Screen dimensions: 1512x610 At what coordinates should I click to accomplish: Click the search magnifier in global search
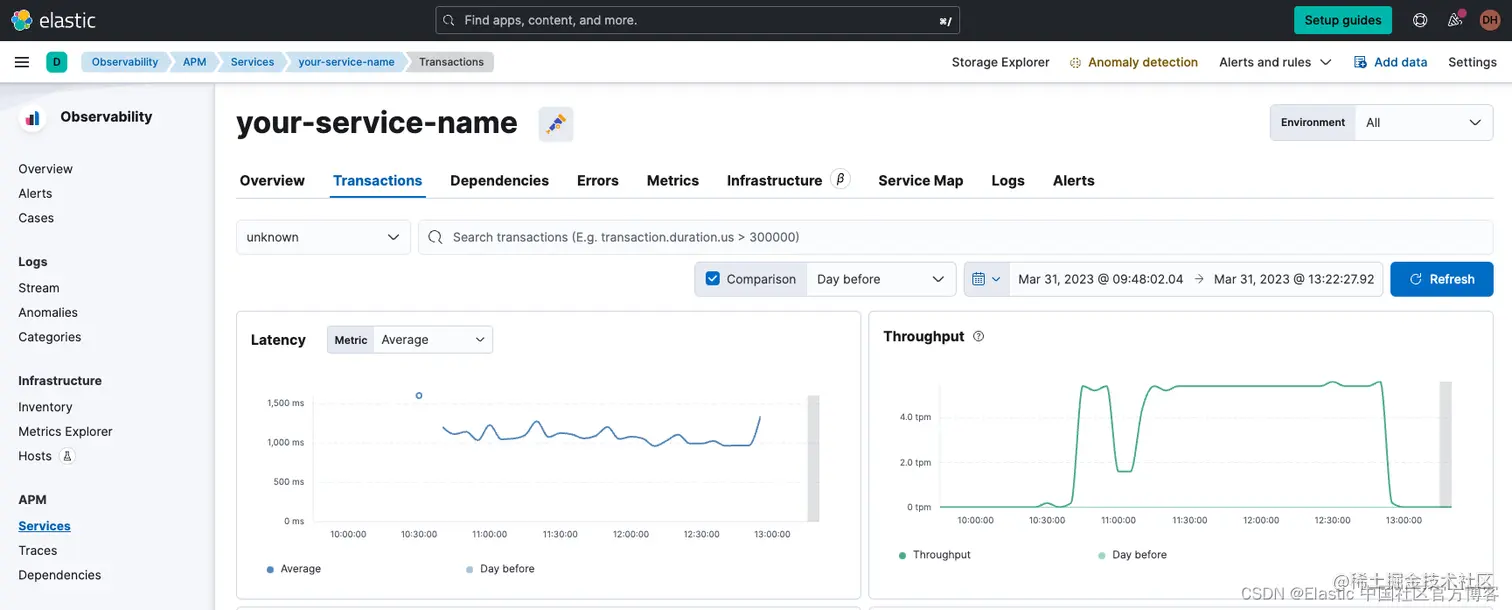[x=449, y=20]
